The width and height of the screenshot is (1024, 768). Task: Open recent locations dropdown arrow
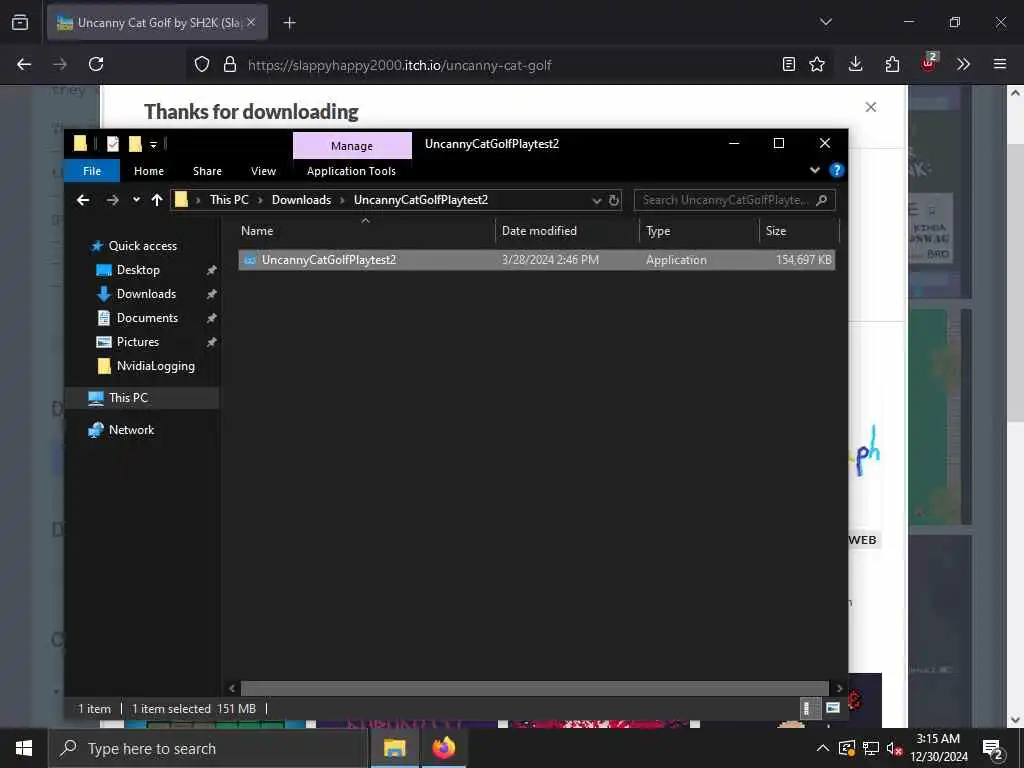coord(136,200)
